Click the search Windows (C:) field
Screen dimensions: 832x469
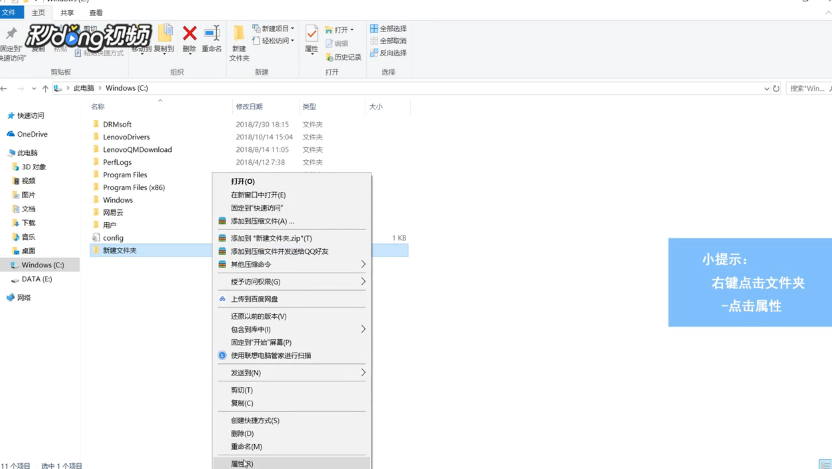(808, 89)
